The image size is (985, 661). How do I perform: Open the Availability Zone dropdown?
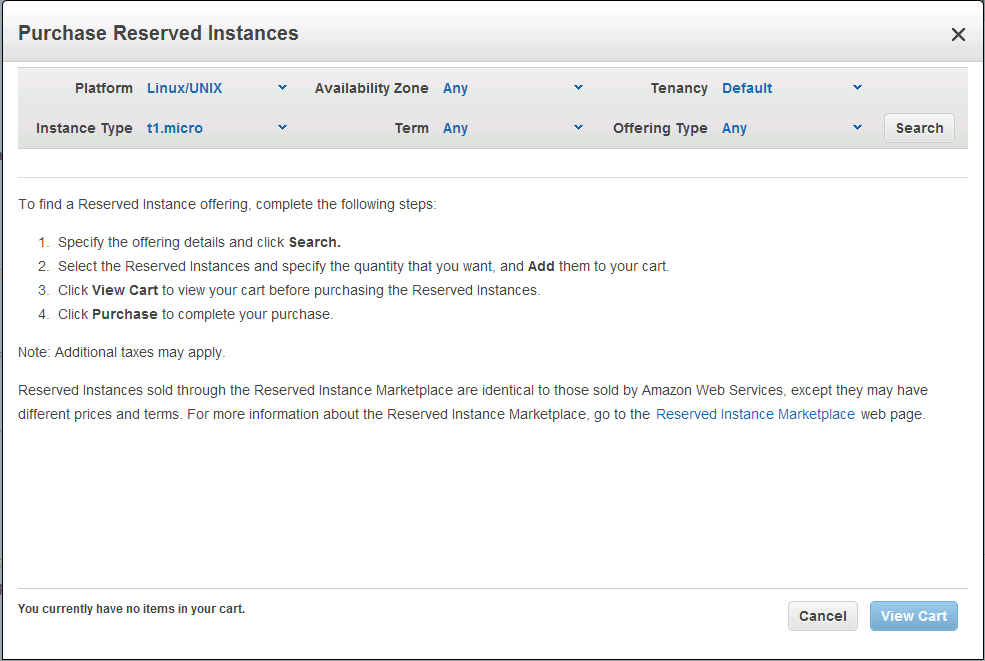(513, 88)
